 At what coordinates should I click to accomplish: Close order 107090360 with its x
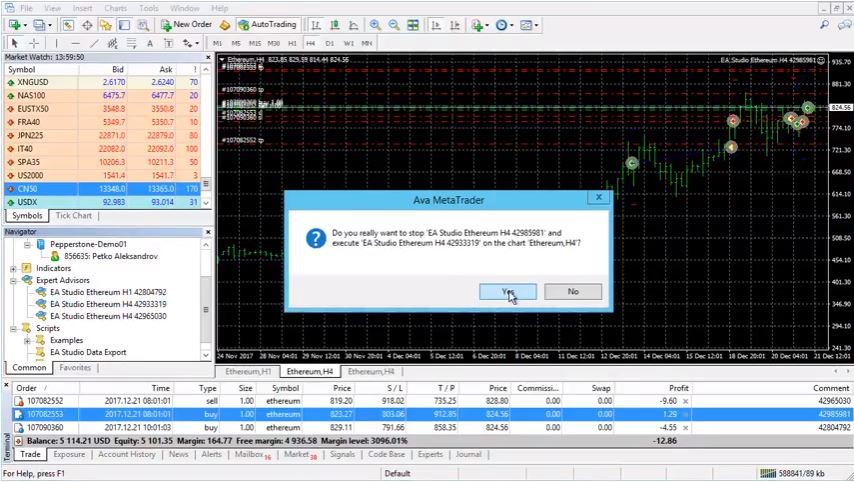coord(685,428)
